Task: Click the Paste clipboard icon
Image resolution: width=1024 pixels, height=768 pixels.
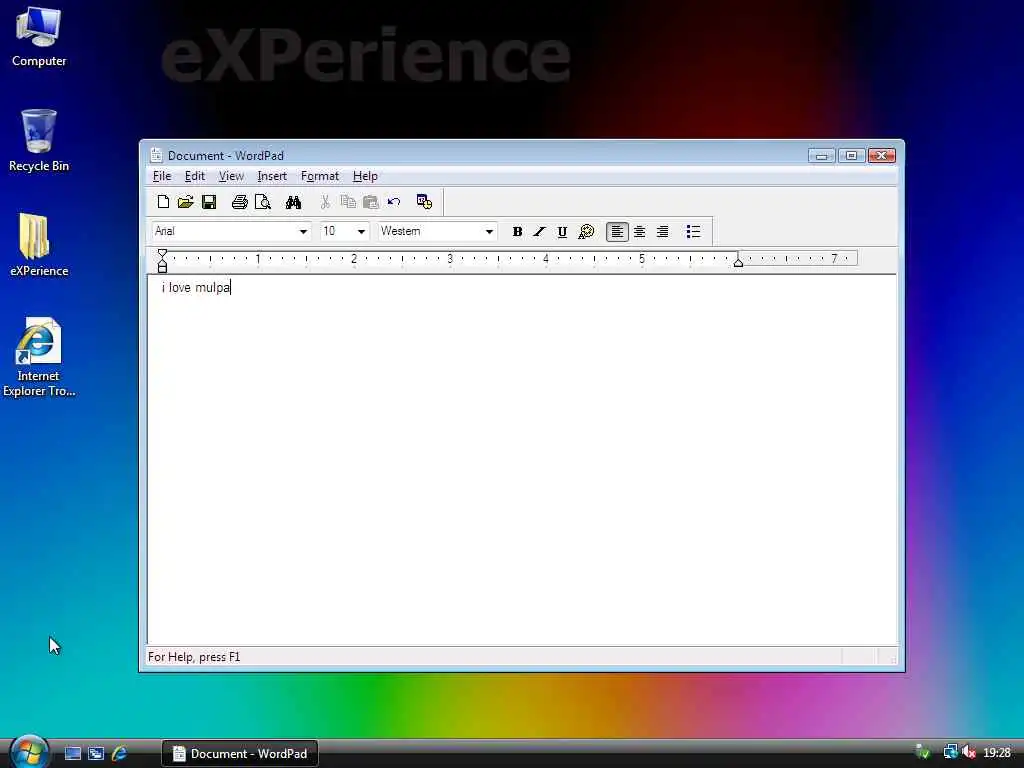Action: [x=371, y=202]
